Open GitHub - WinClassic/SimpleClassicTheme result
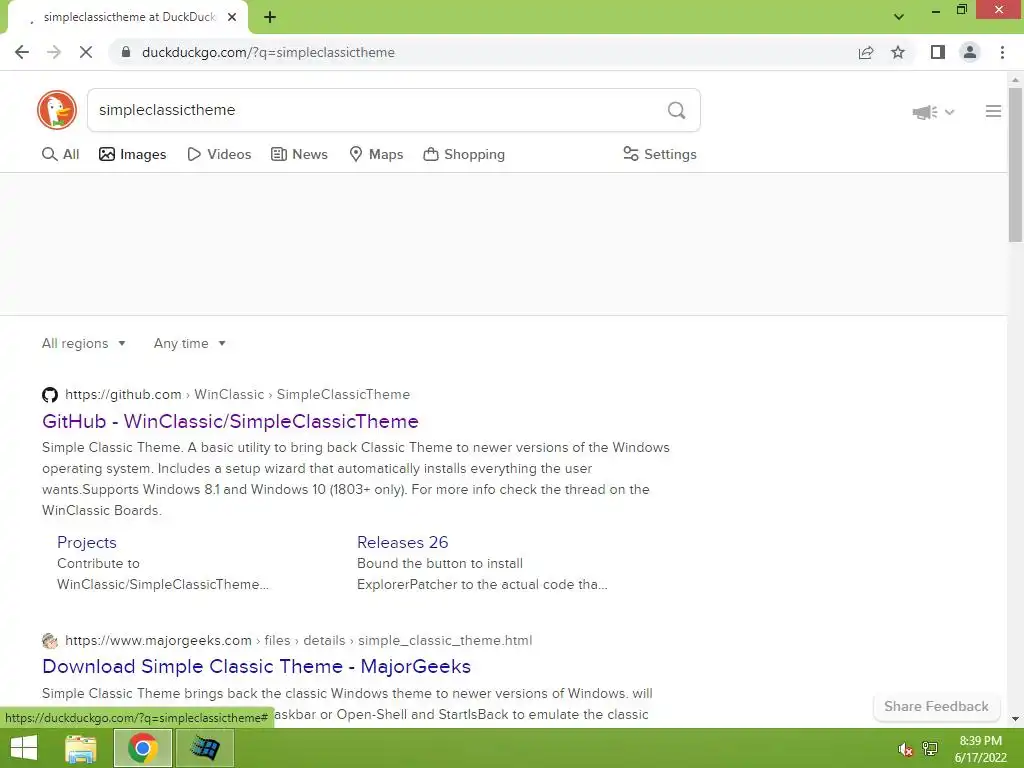Image resolution: width=1024 pixels, height=768 pixels. pos(231,421)
